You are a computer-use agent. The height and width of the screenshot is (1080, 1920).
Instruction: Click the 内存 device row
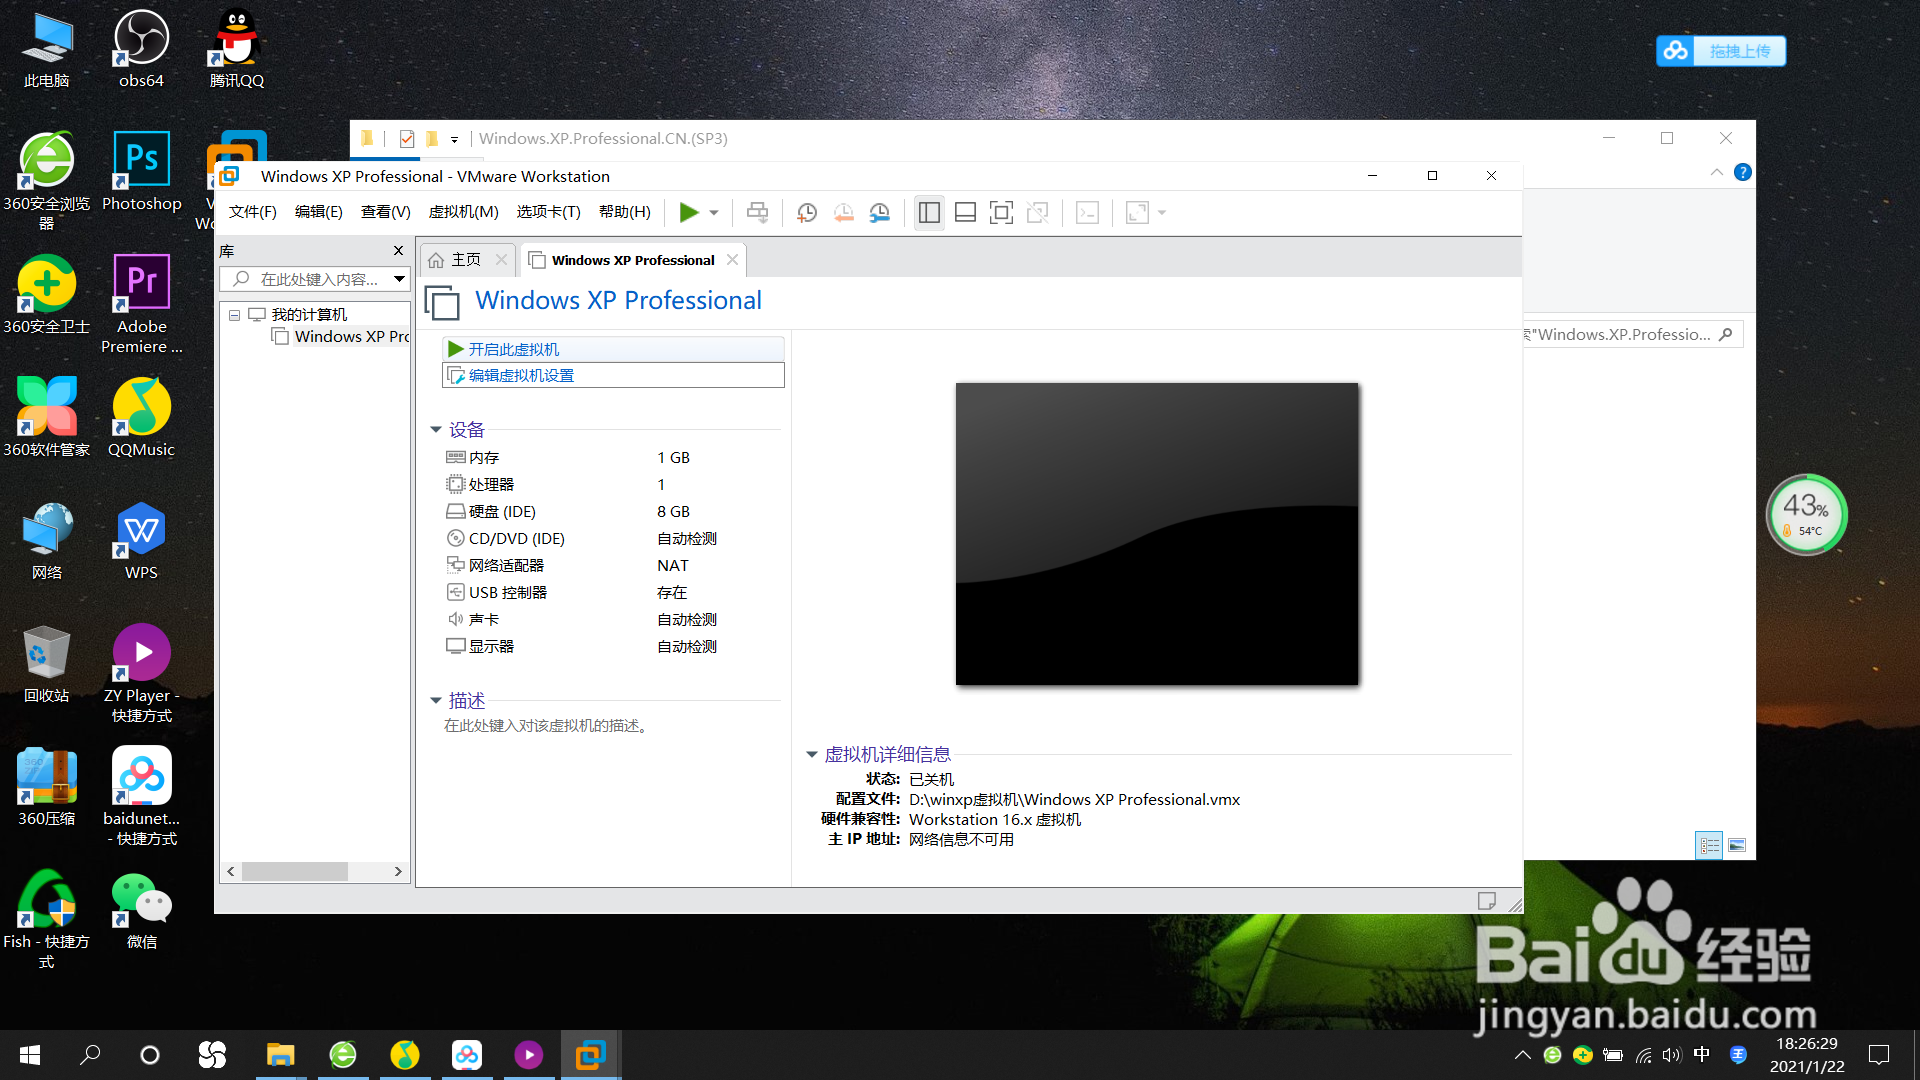(x=611, y=458)
